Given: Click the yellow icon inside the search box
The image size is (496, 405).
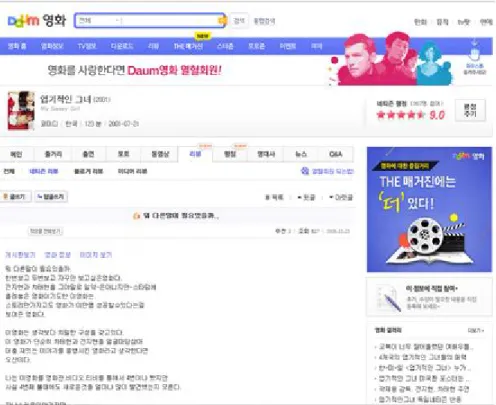Looking at the screenshot, I should [x=222, y=21].
